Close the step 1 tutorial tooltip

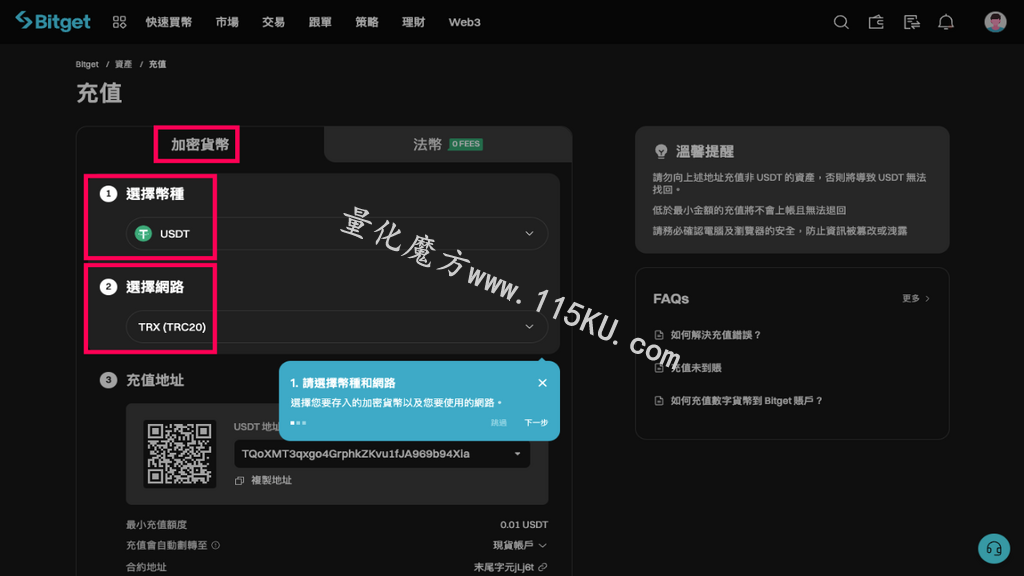pos(542,383)
